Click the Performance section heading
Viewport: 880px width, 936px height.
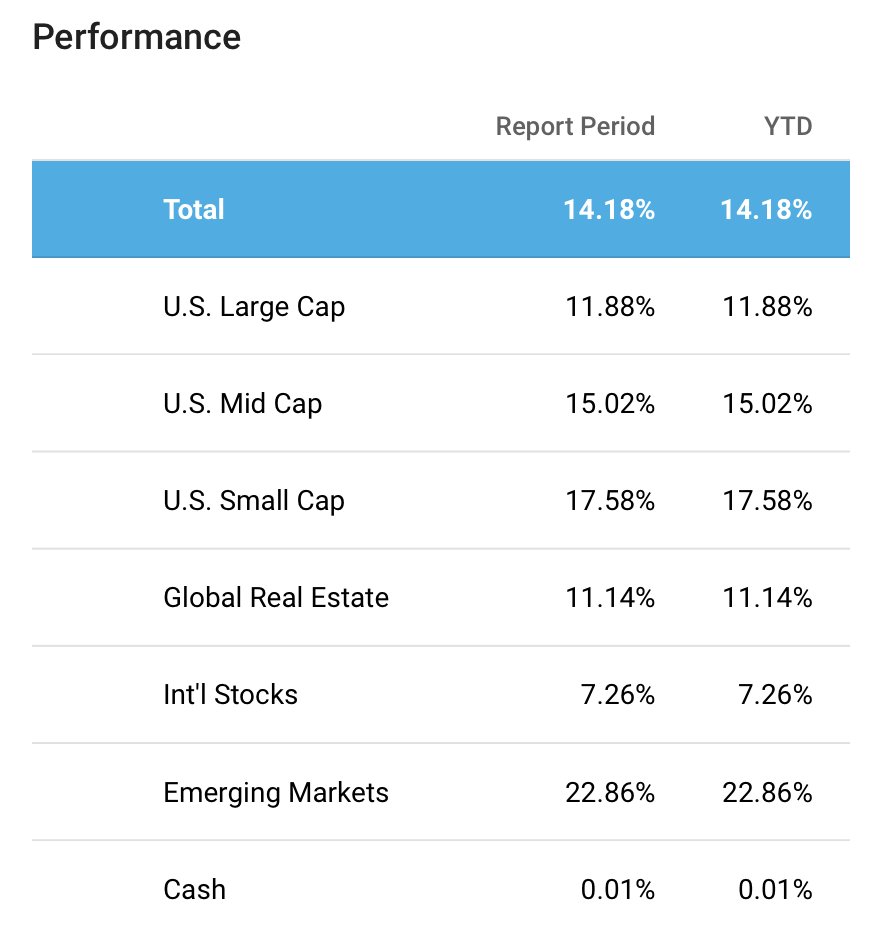137,37
